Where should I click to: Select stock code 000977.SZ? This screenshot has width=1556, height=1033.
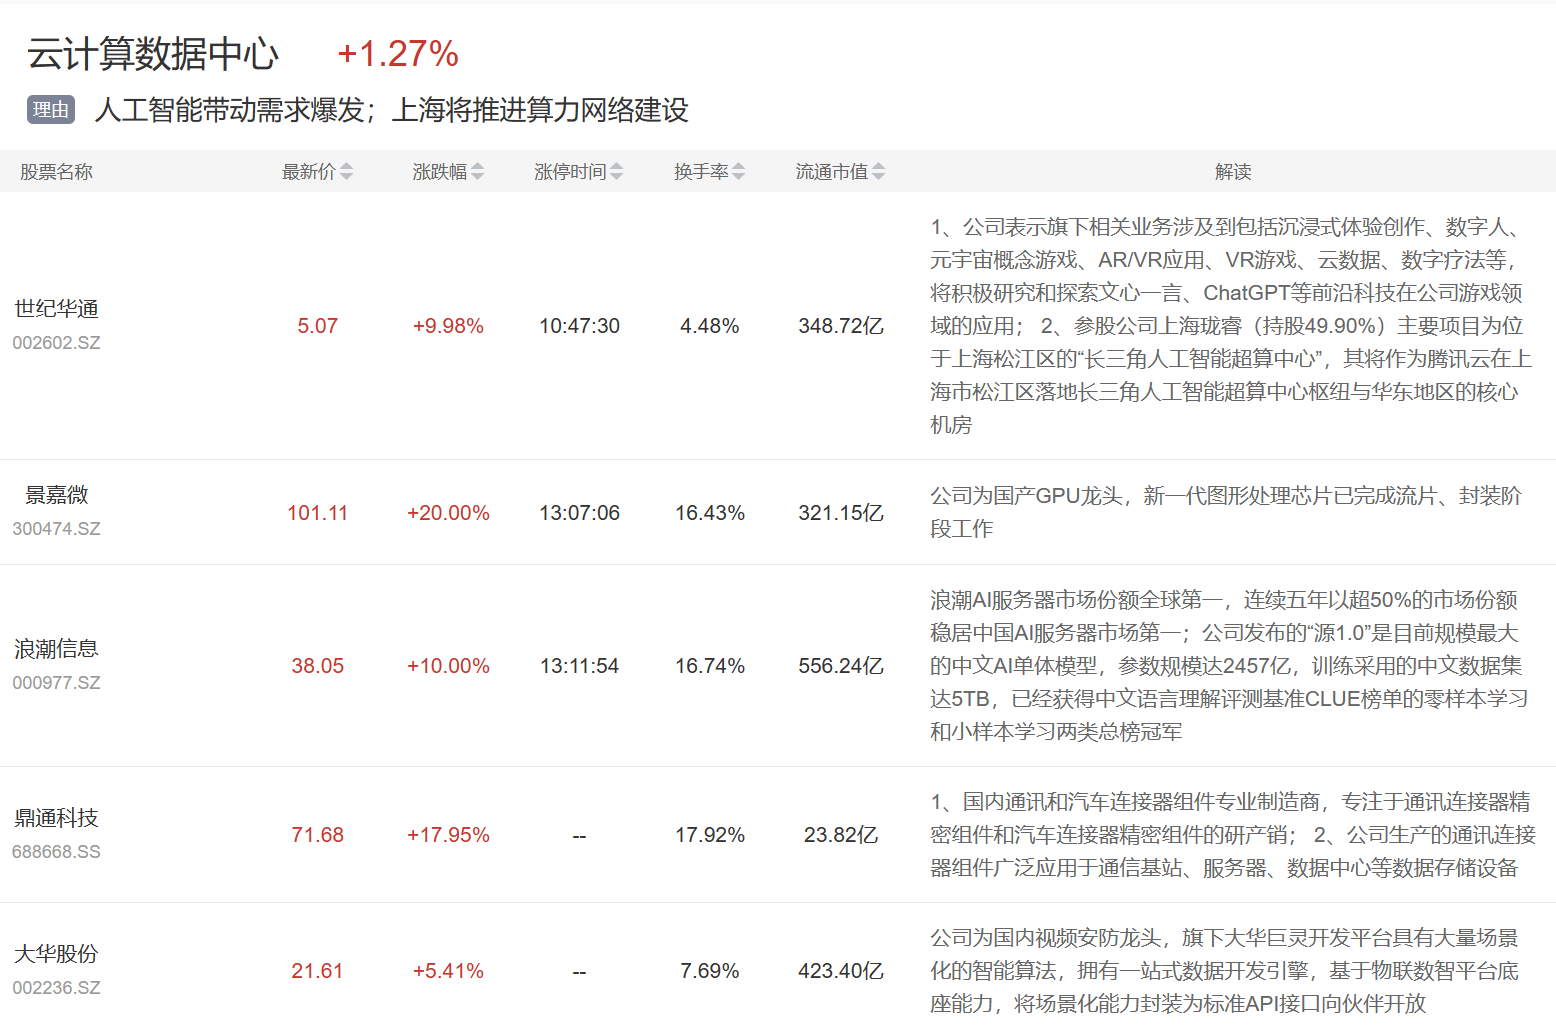click(x=56, y=683)
